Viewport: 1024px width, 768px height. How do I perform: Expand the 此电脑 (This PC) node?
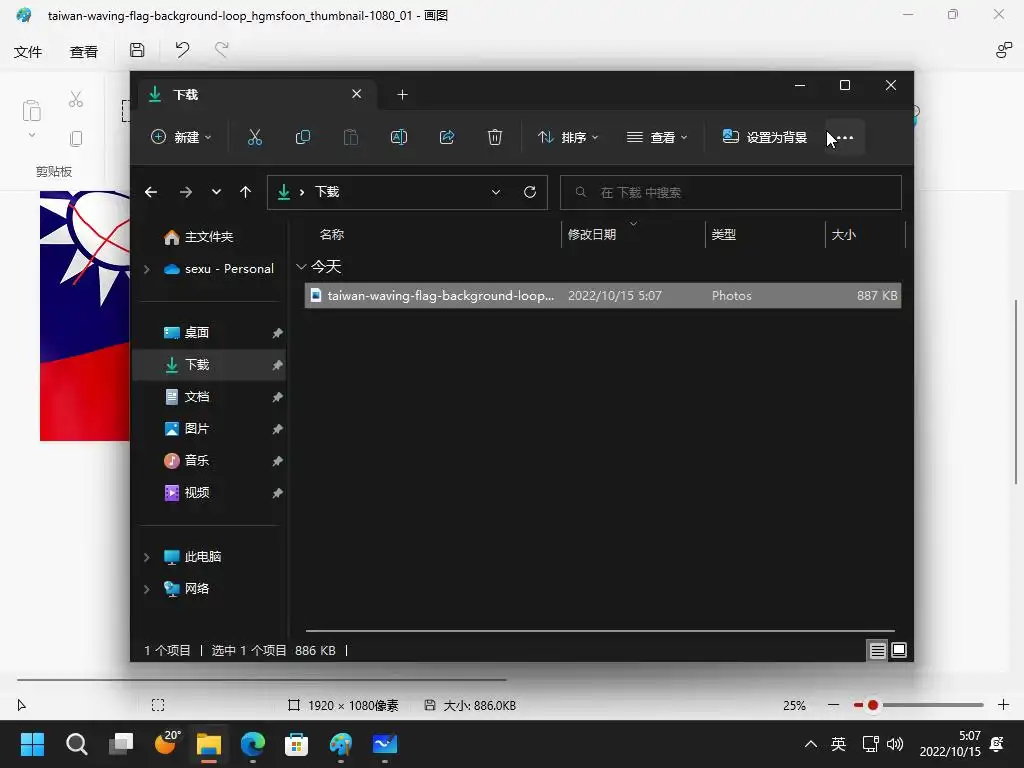click(x=147, y=557)
